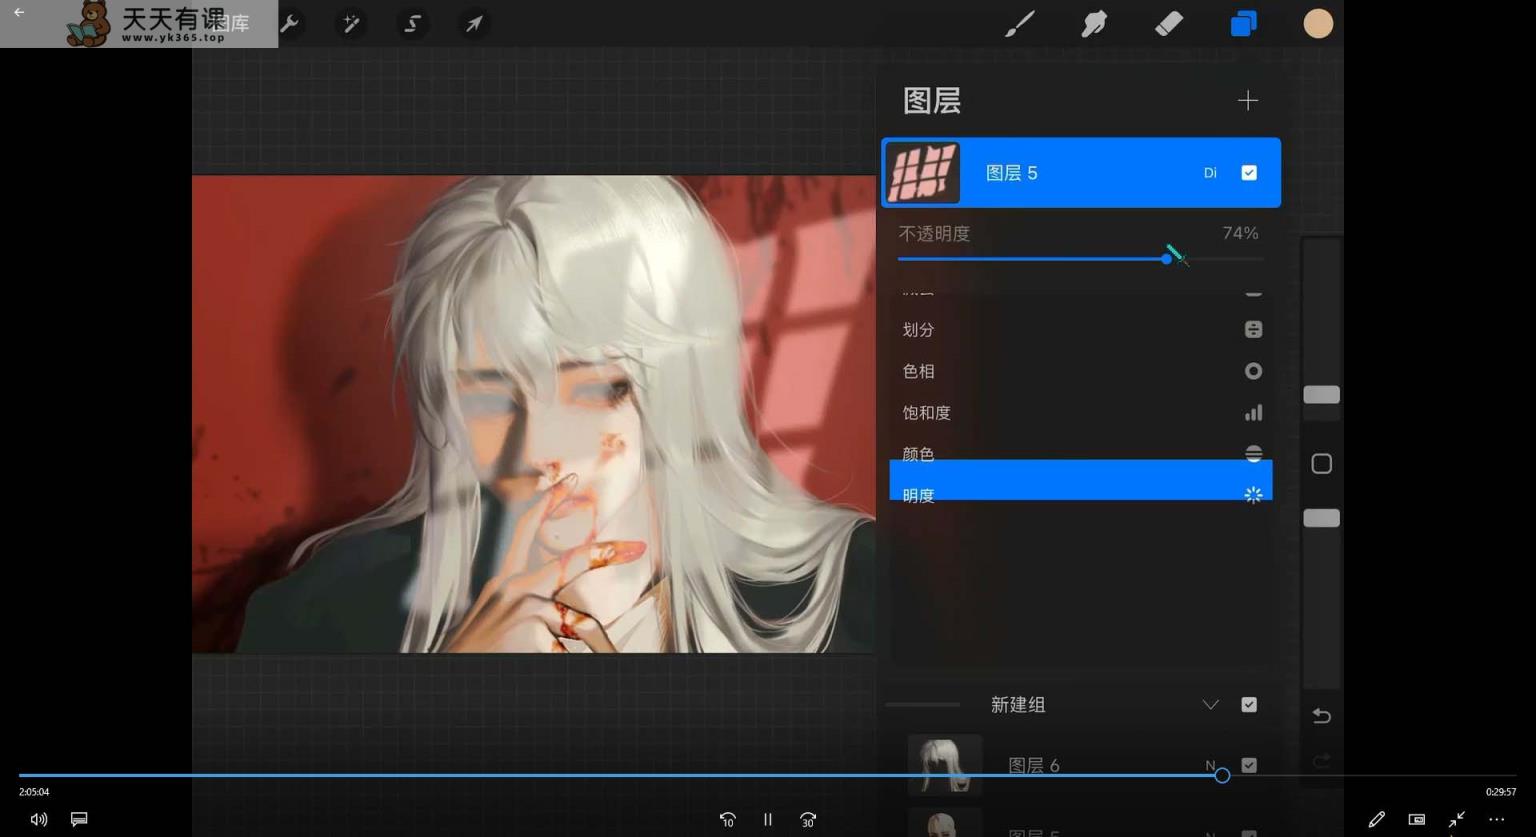Click 图层 6 layer thumbnail

coord(945,765)
